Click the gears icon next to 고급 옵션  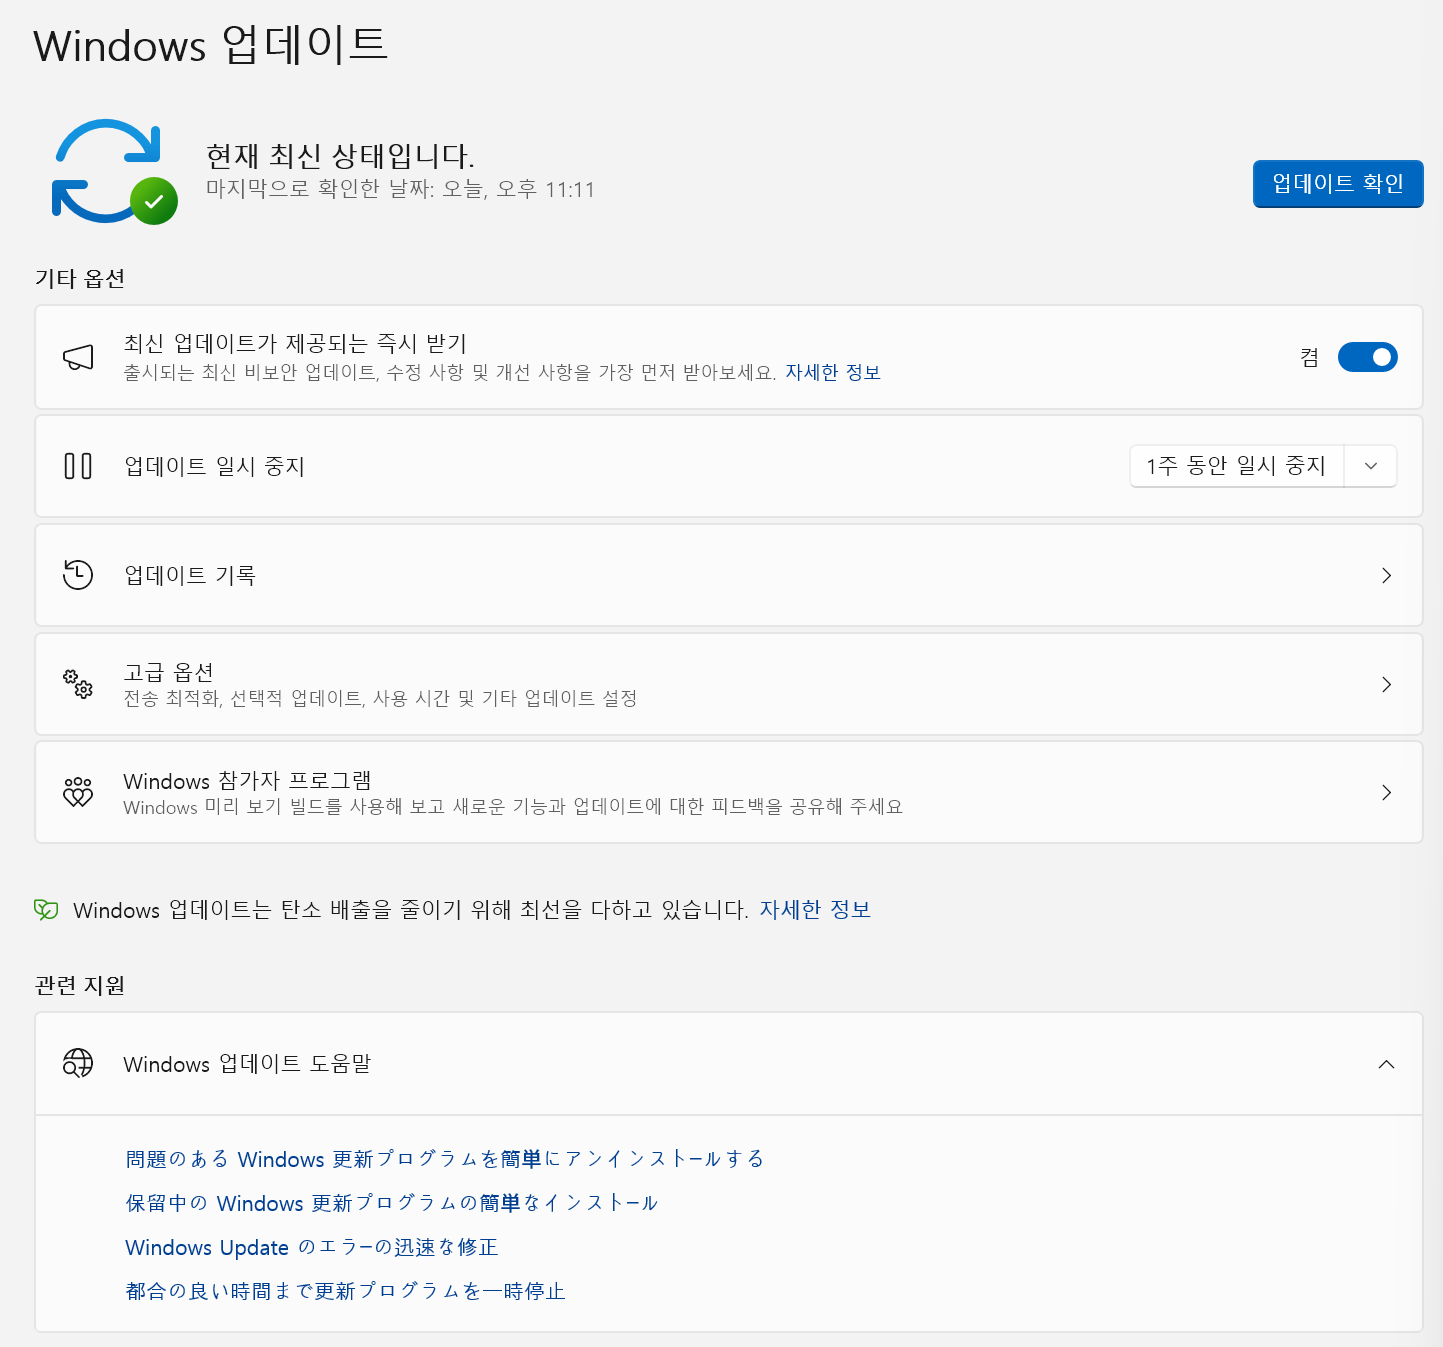click(x=78, y=684)
